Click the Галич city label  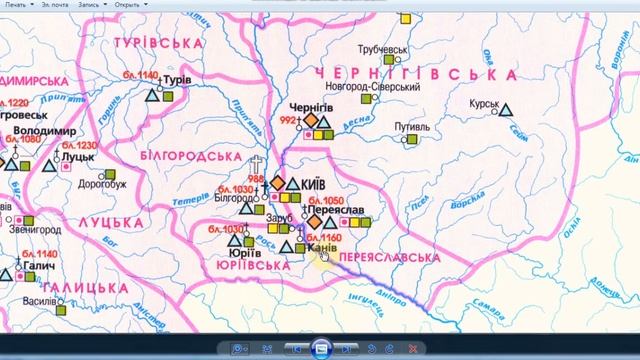[x=39, y=266]
